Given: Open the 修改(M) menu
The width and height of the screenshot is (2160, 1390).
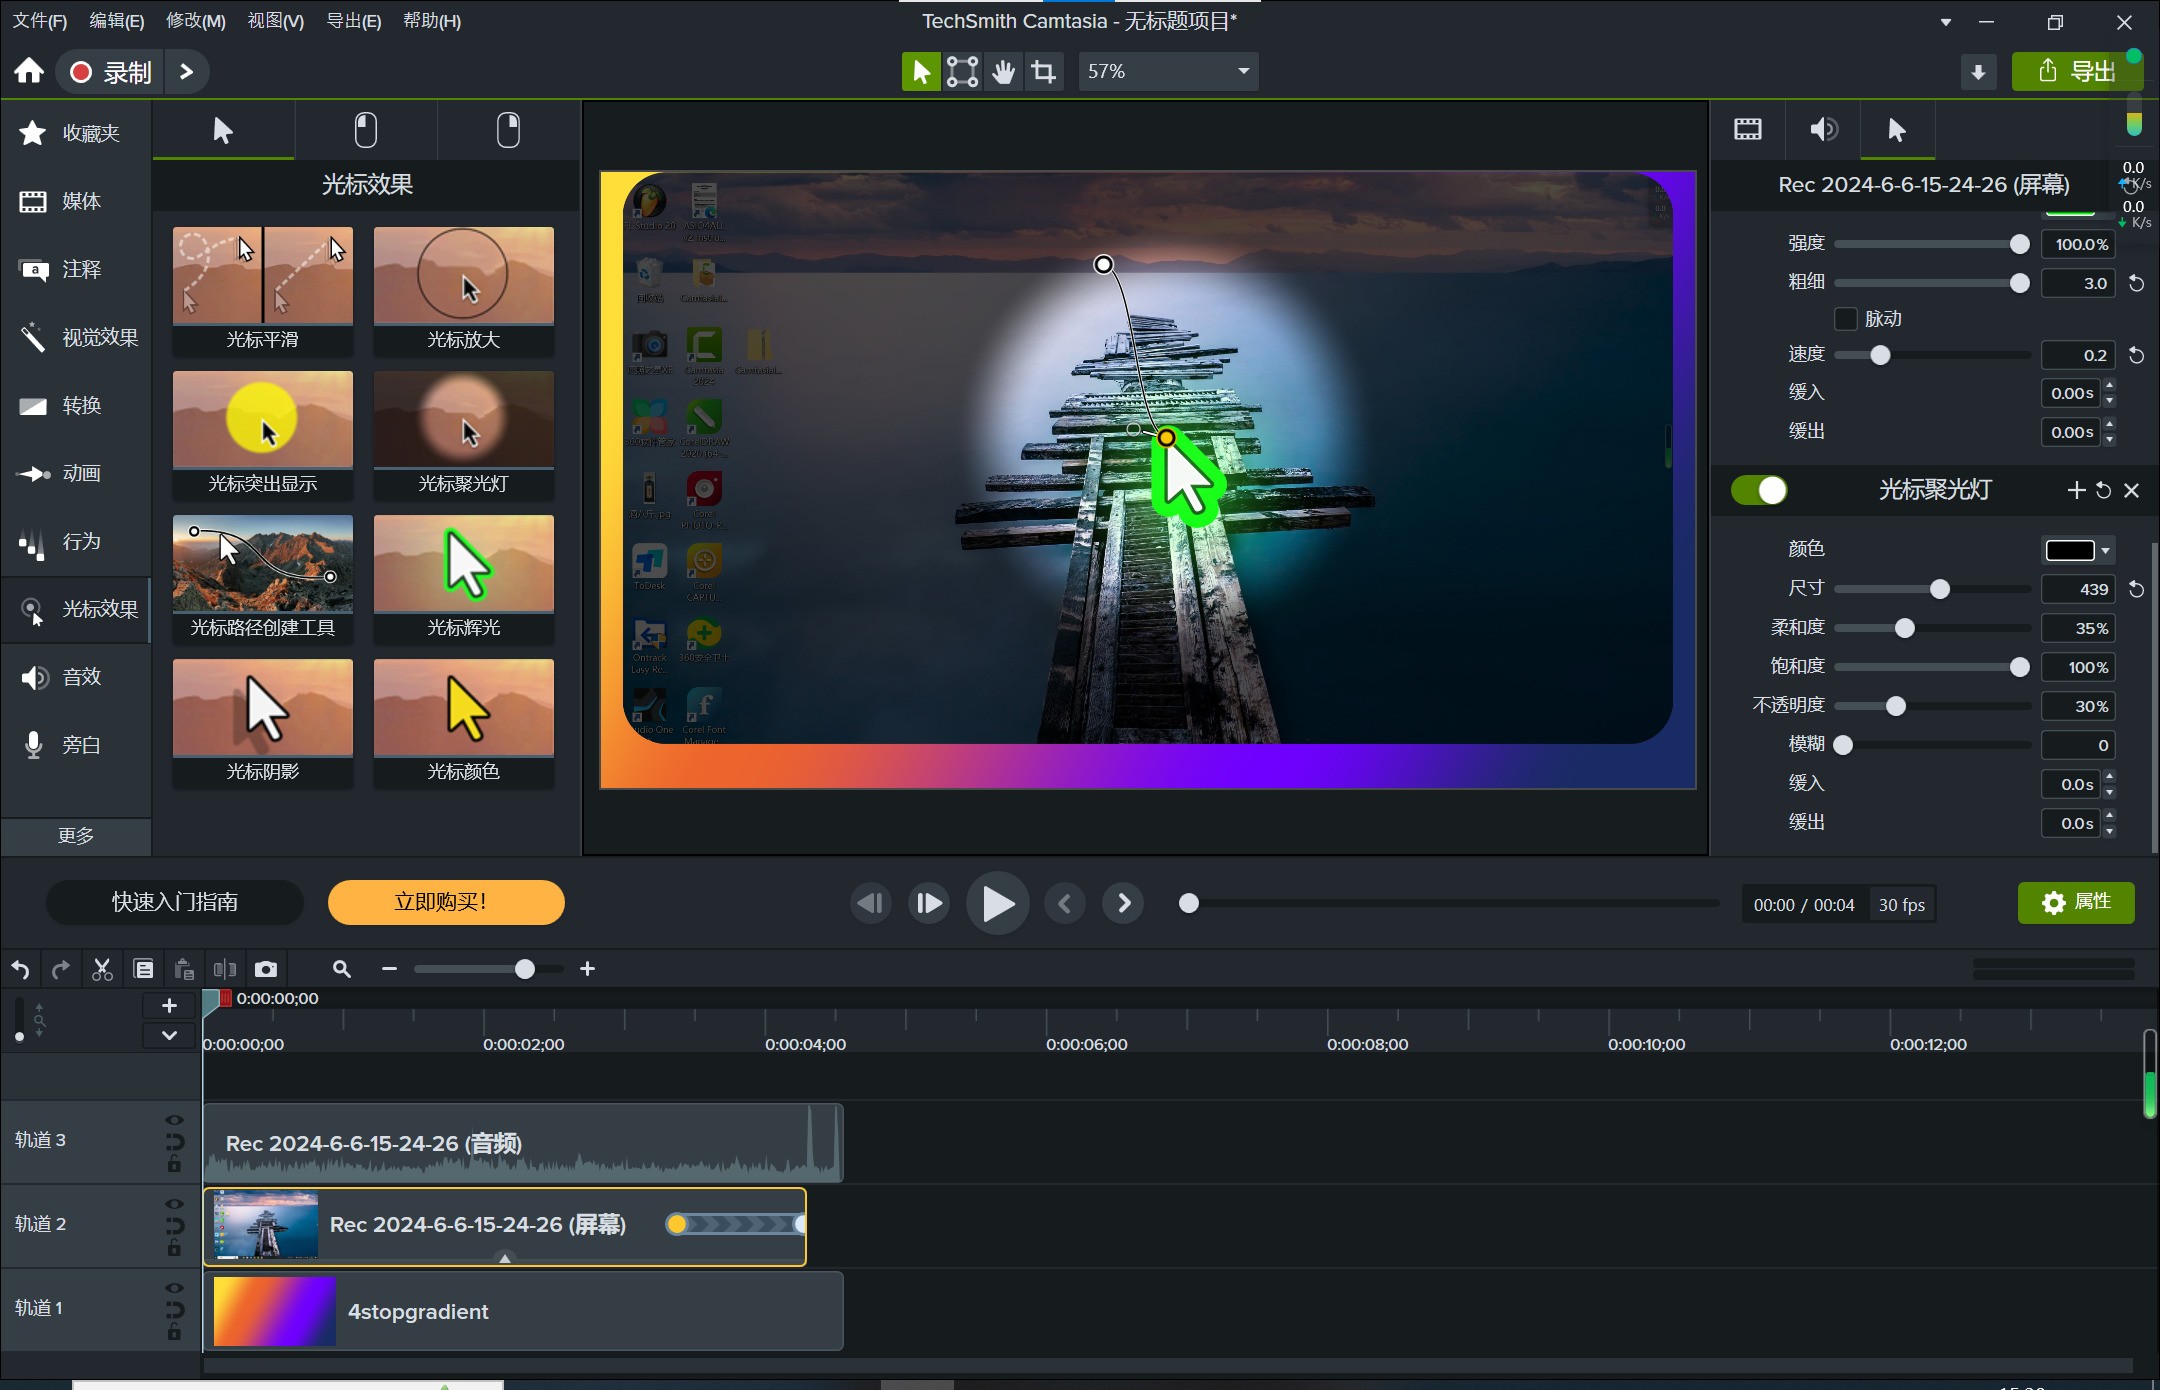Looking at the screenshot, I should [x=195, y=20].
